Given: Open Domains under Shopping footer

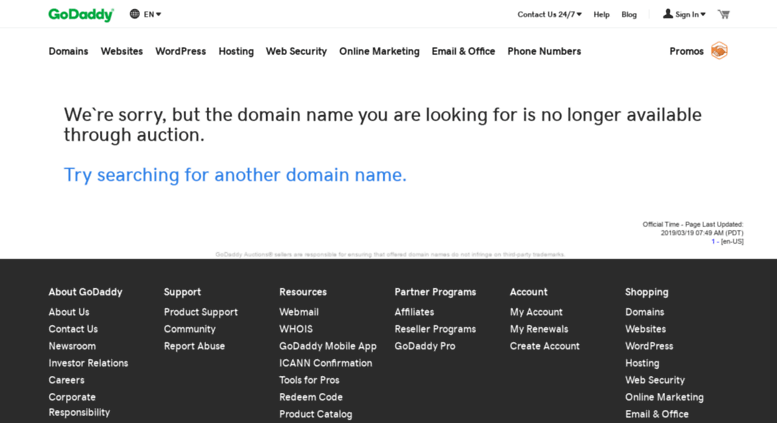Looking at the screenshot, I should (645, 312).
